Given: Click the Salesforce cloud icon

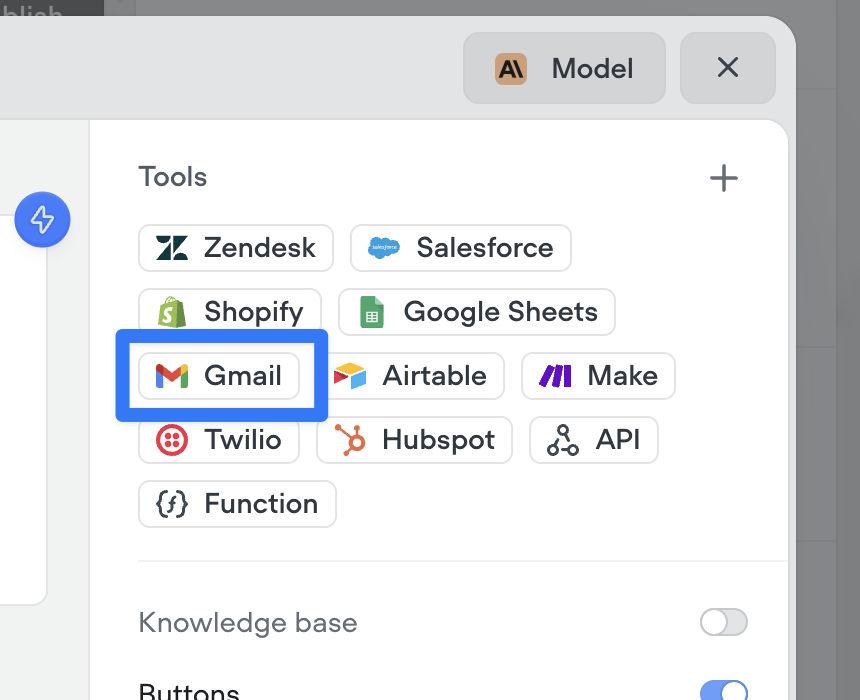Looking at the screenshot, I should click(x=383, y=247).
